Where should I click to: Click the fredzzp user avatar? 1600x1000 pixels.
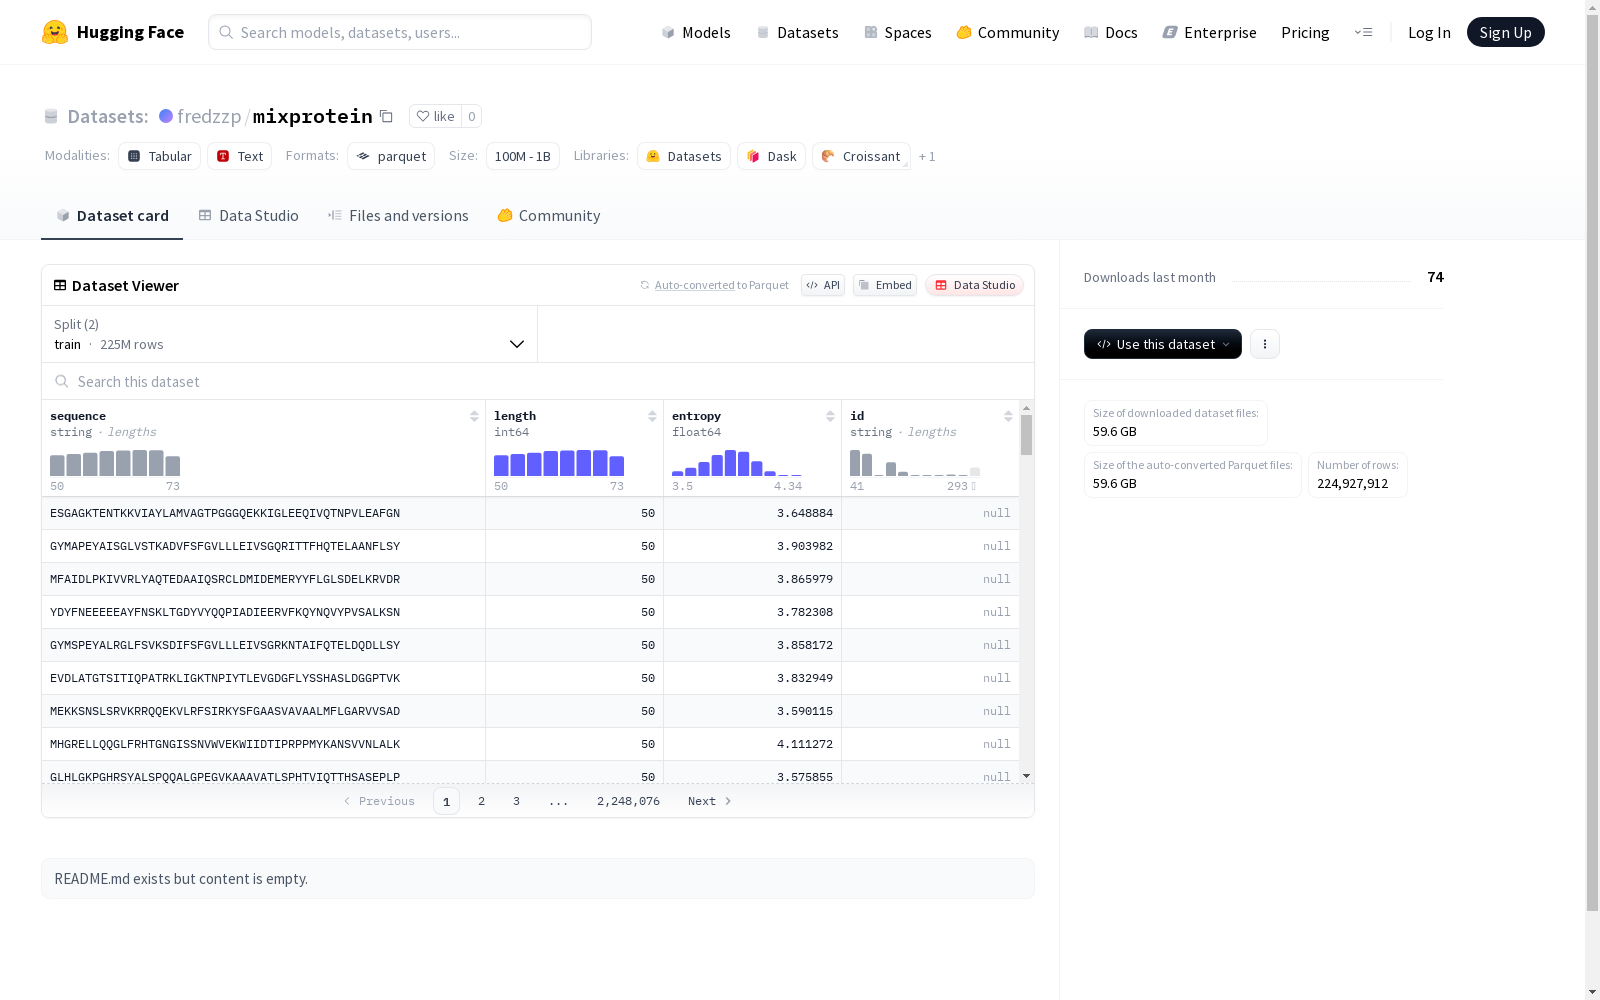pos(166,116)
